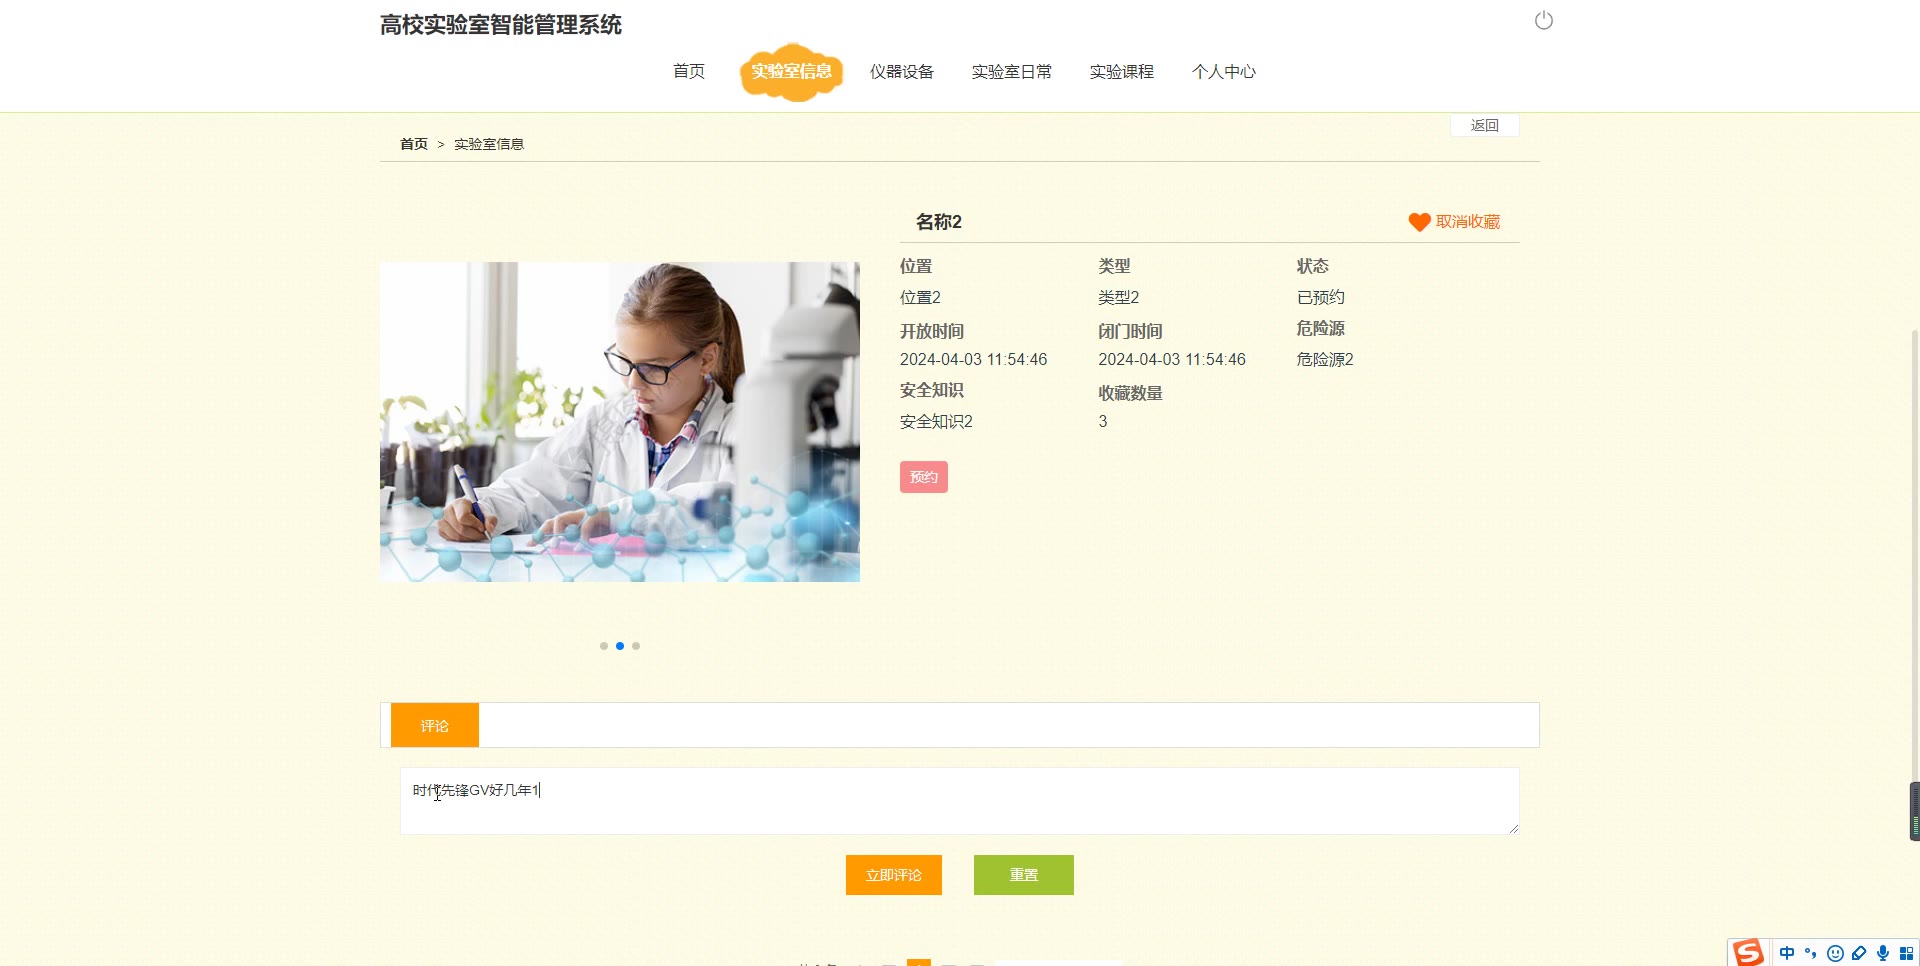The width and height of the screenshot is (1920, 966).
Task: Click the 开放时间 label
Action: pyautogui.click(x=932, y=331)
